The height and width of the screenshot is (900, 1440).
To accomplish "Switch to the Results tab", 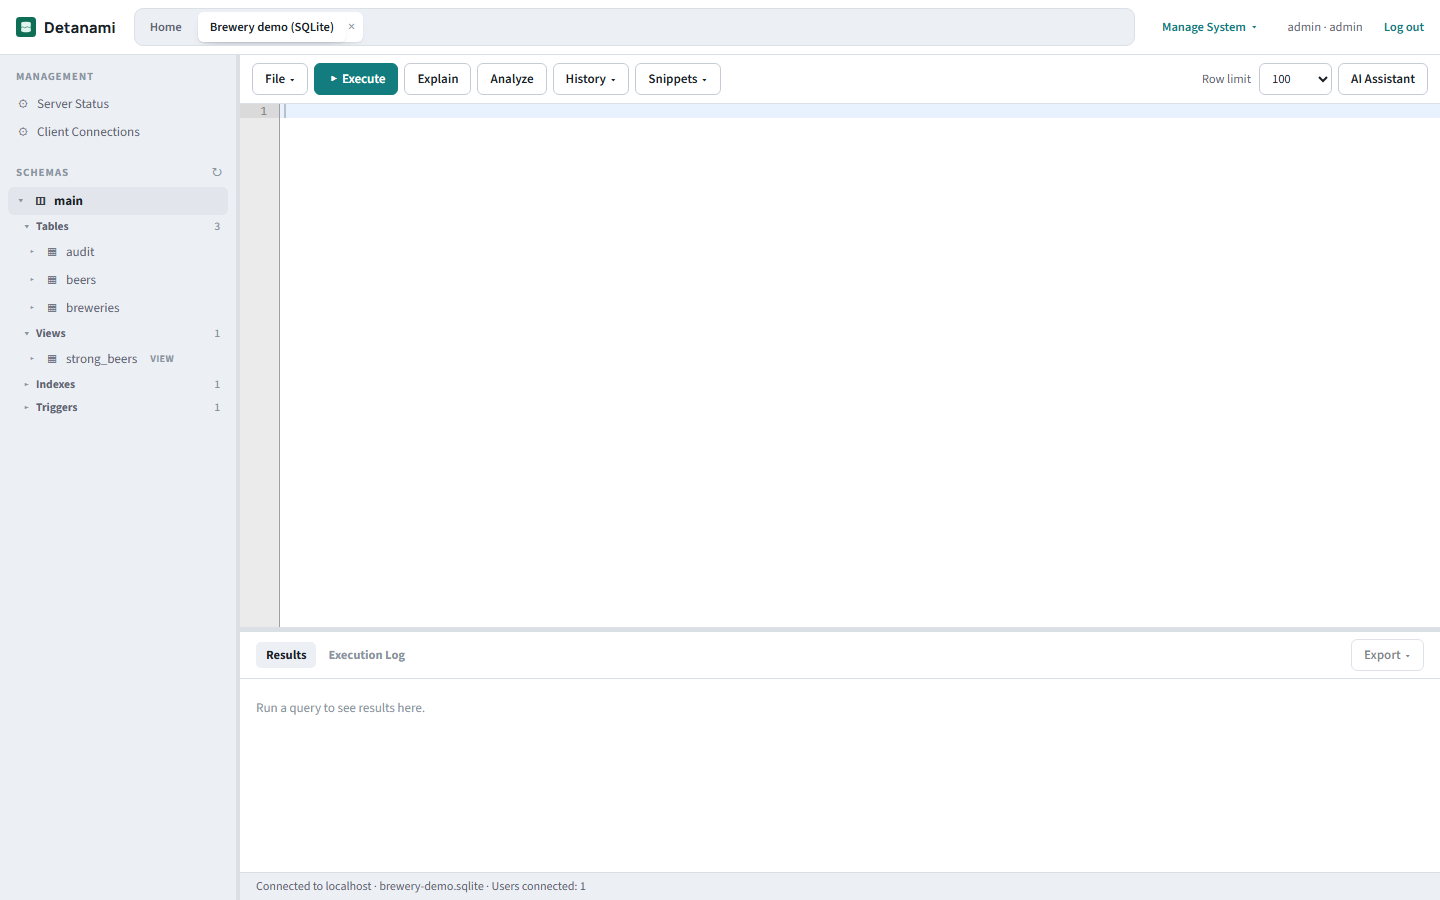I will coord(286,655).
